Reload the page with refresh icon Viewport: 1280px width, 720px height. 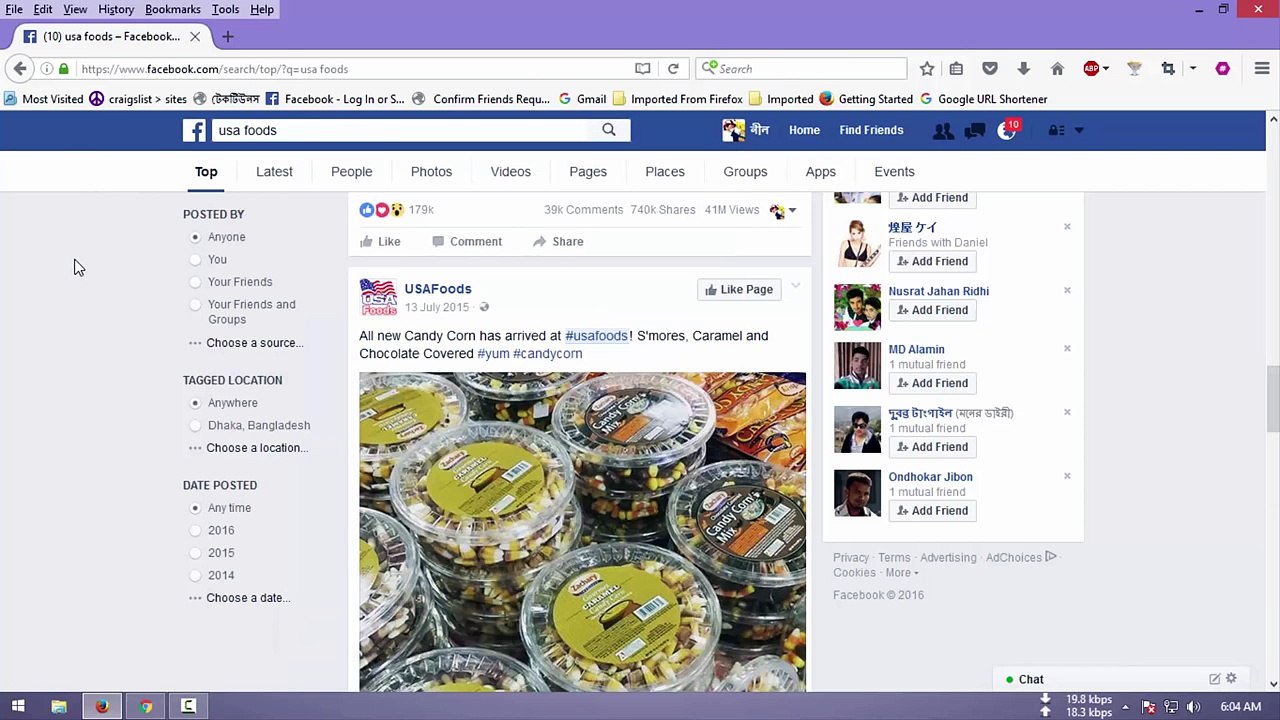(x=673, y=69)
